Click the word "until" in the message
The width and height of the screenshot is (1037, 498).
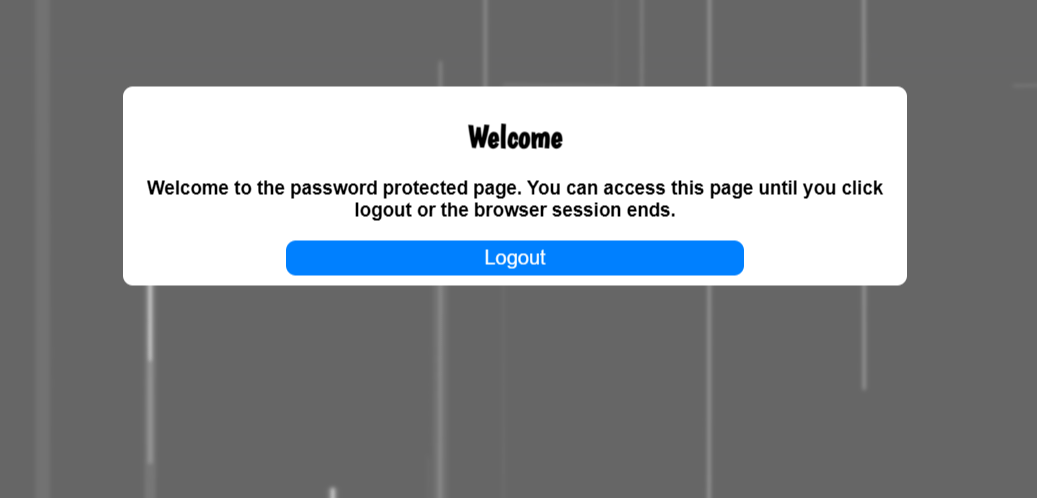(x=778, y=188)
